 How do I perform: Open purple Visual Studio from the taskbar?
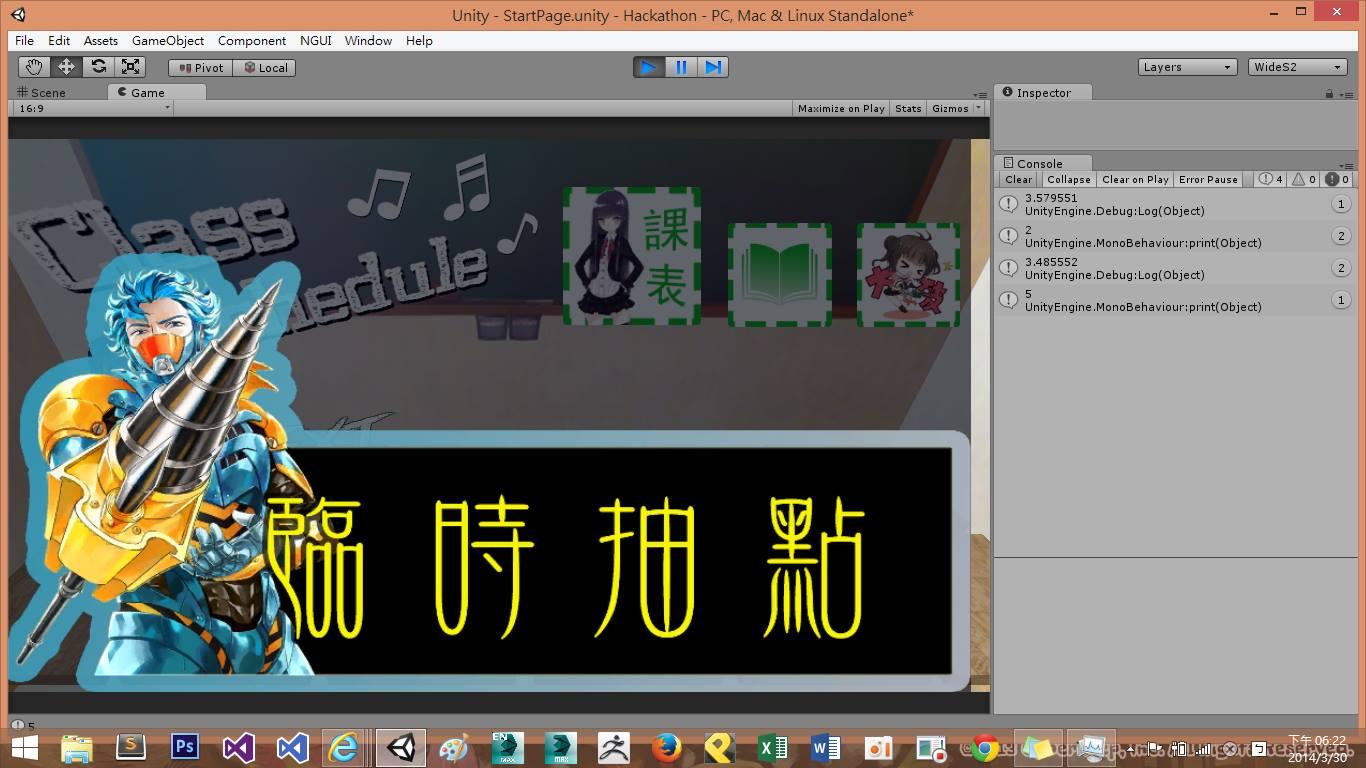[x=238, y=748]
